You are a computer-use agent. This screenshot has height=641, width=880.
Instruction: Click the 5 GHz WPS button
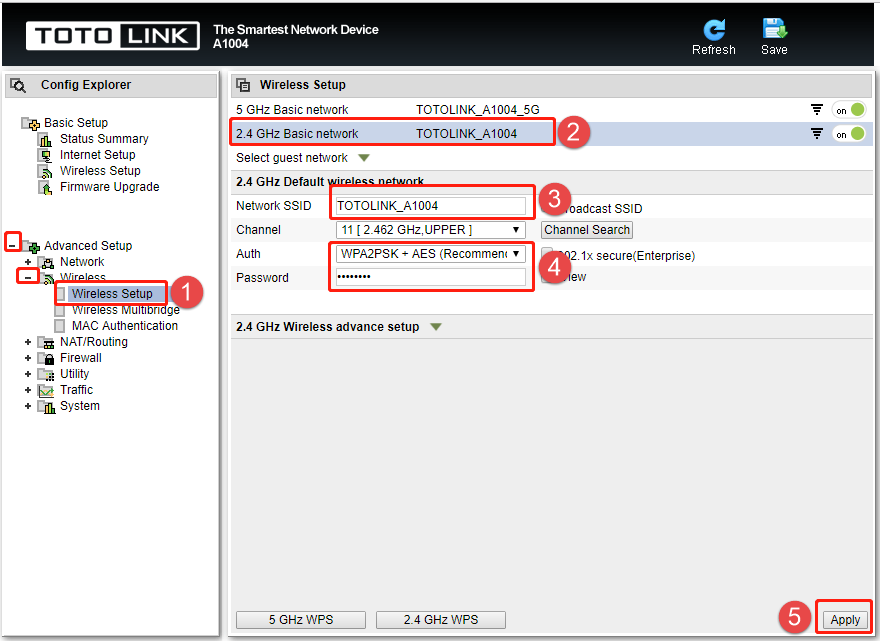(x=301, y=620)
